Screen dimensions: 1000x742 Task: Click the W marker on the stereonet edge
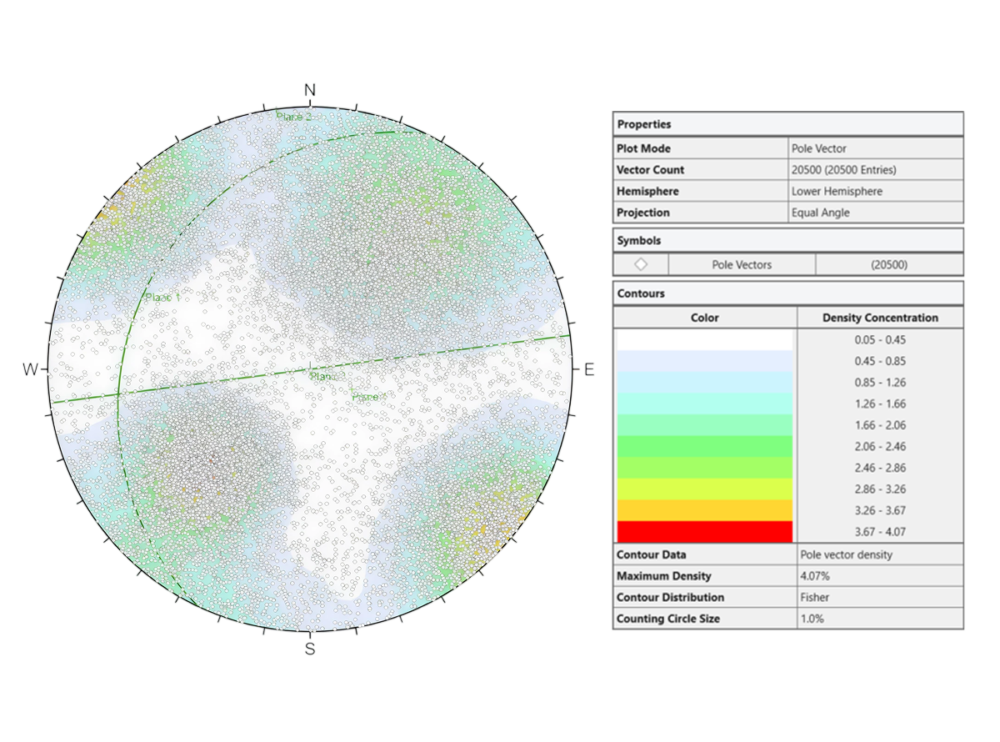(32, 371)
